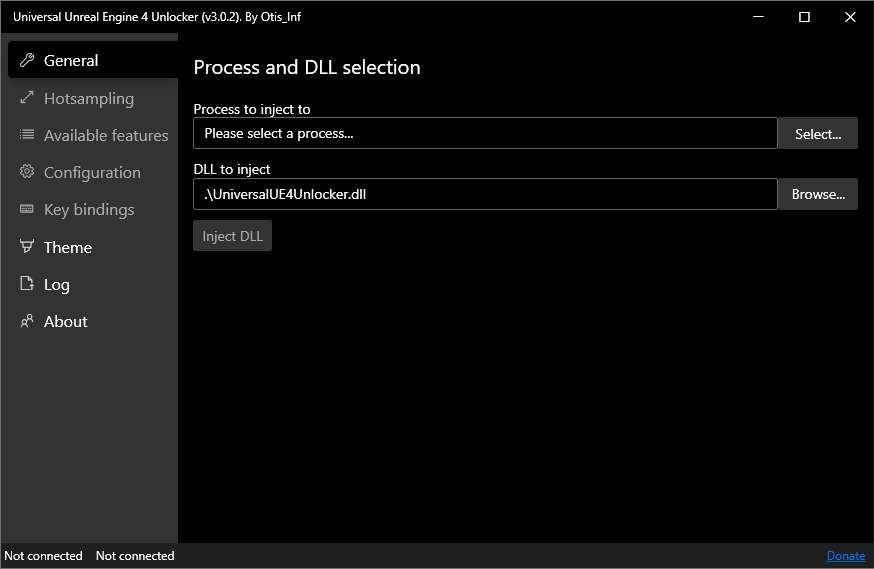This screenshot has width=874, height=569.
Task: Click the Process to inject to field
Action: pos(485,133)
